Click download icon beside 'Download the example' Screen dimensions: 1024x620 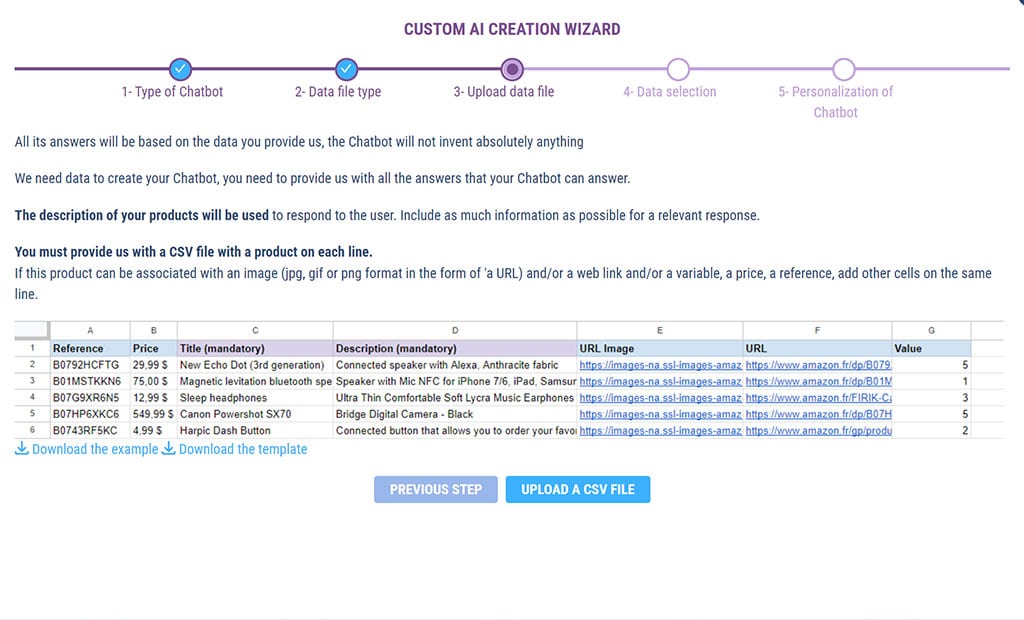22,449
